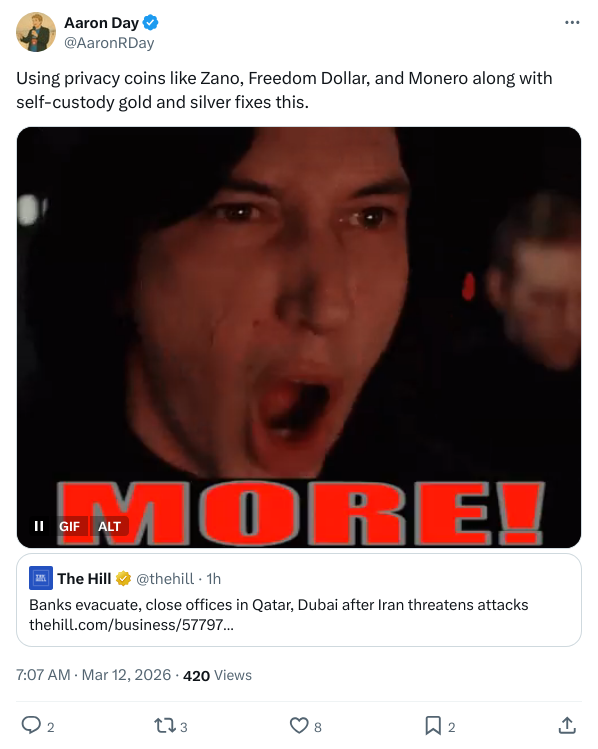Click the blue verified badge by Aaron Day

[x=150, y=22]
